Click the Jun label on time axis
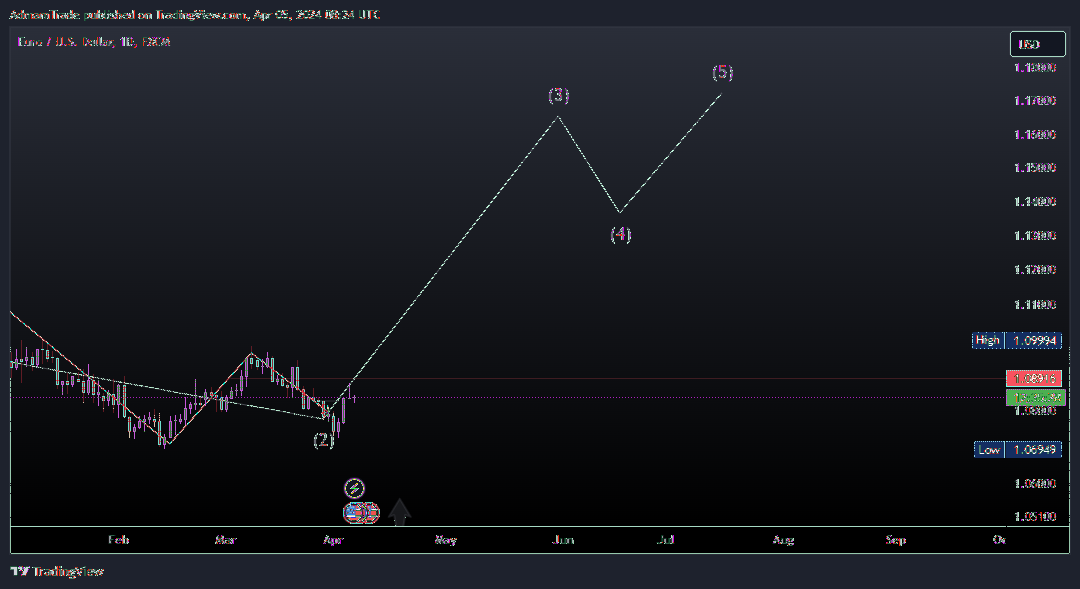The height and width of the screenshot is (589, 1080). (563, 540)
